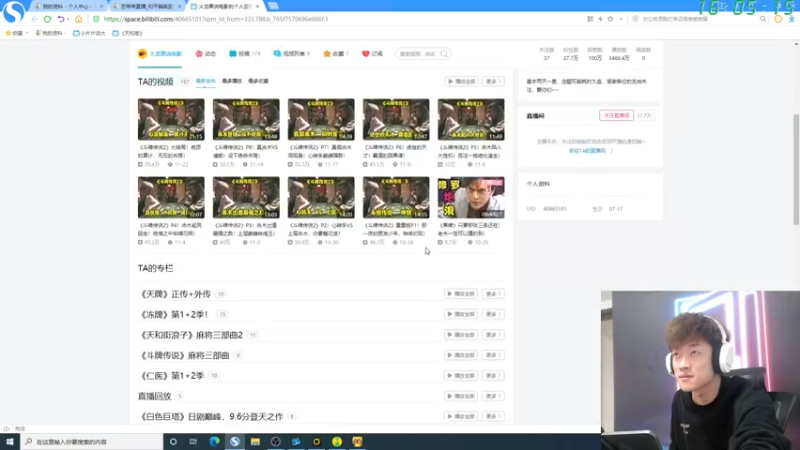Open the 《斗牌传说》麻将三部曲 playlist title
Image resolution: width=800 pixels, height=450 pixels.
(184, 355)
